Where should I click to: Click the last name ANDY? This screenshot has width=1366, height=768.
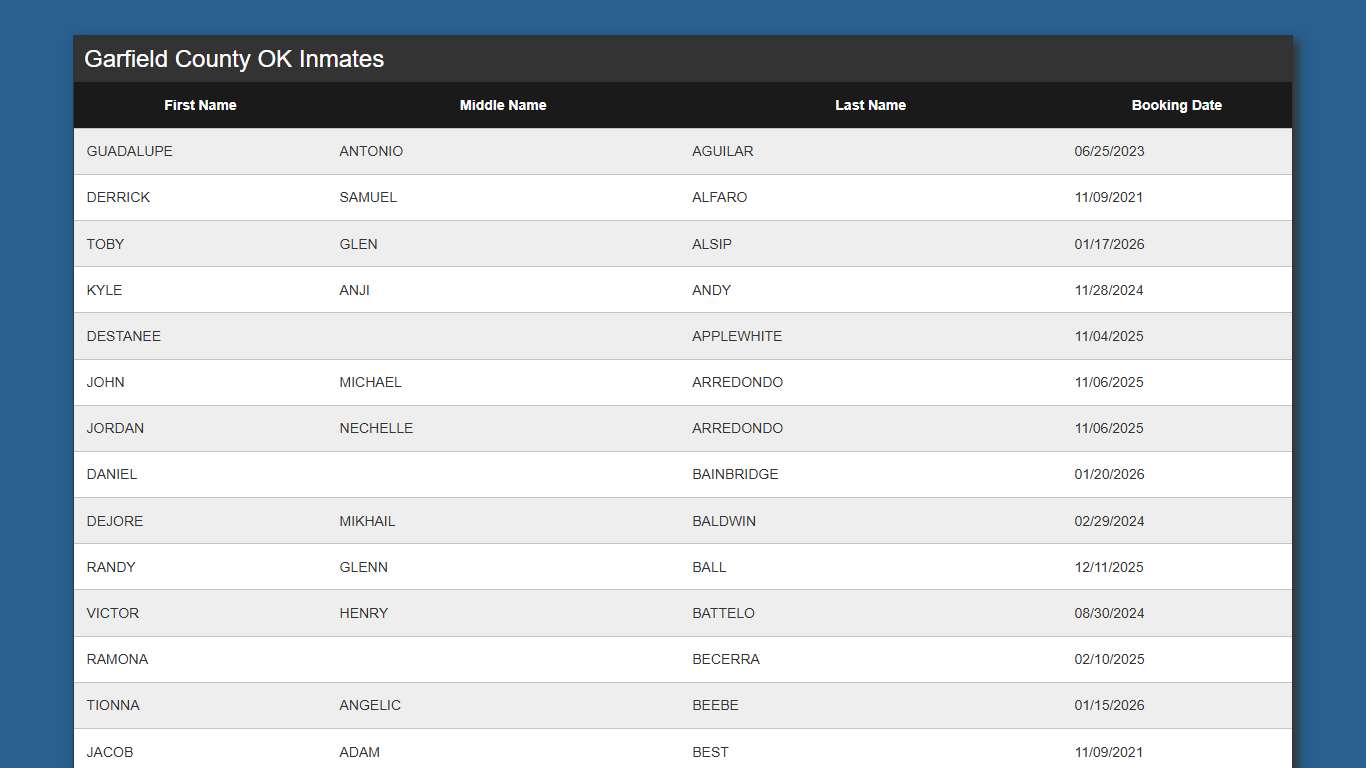pos(710,290)
